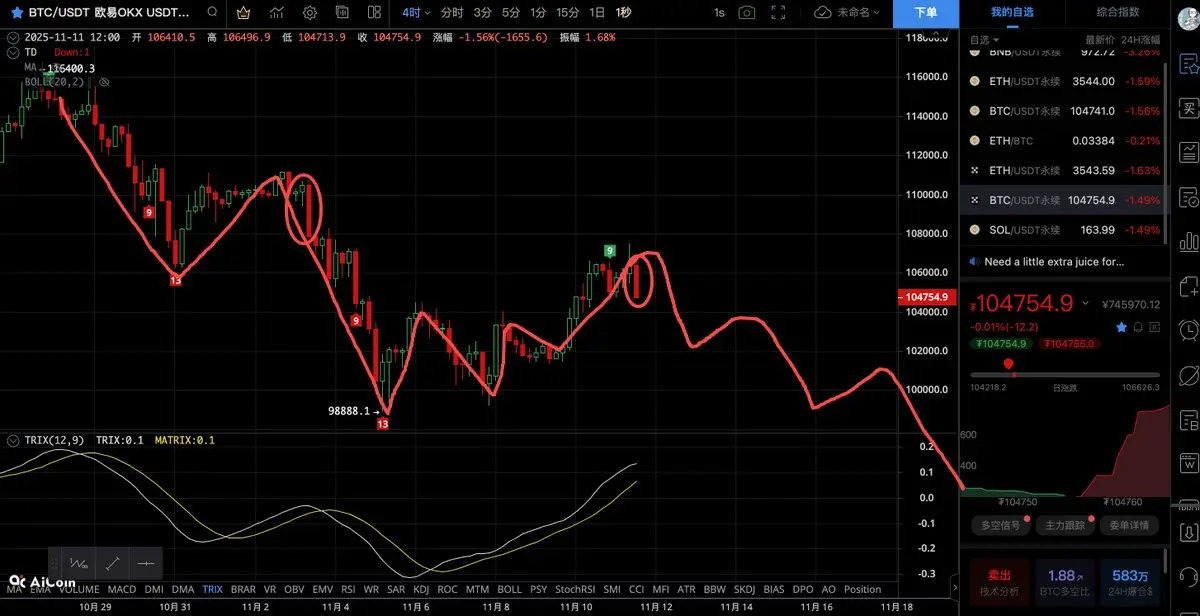Select the 5分 timeframe

pyautogui.click(x=511, y=13)
